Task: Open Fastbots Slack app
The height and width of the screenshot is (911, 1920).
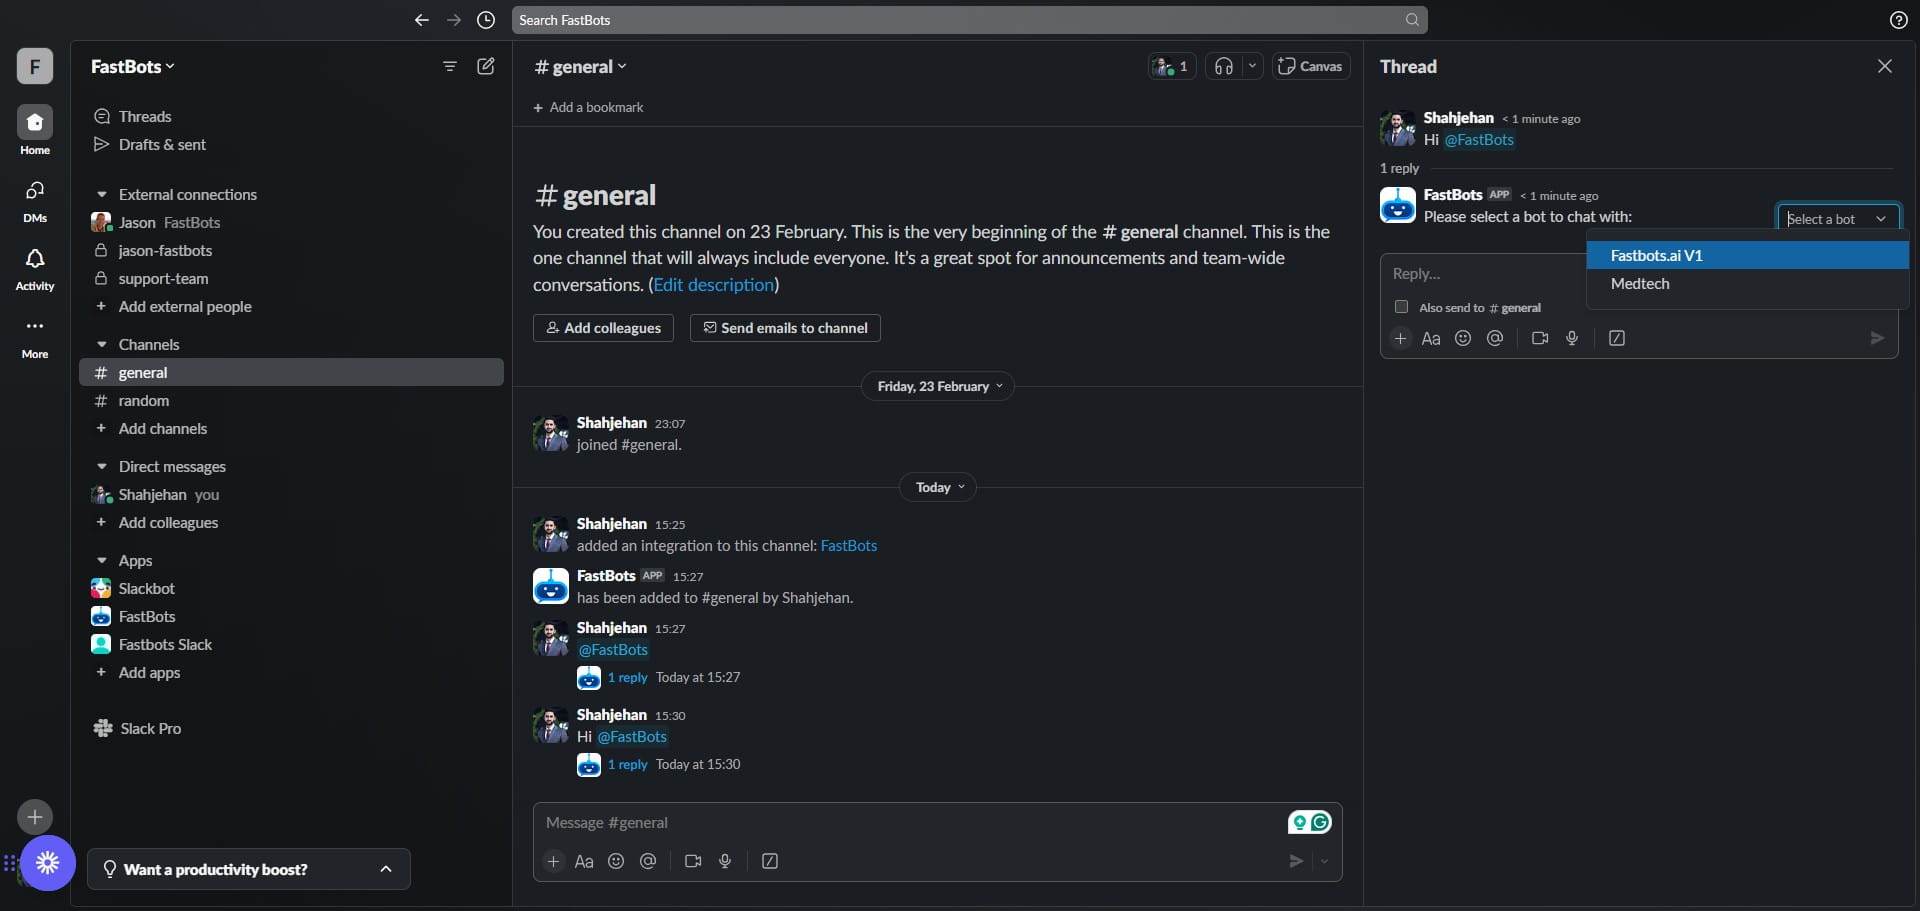Action: (x=291, y=644)
